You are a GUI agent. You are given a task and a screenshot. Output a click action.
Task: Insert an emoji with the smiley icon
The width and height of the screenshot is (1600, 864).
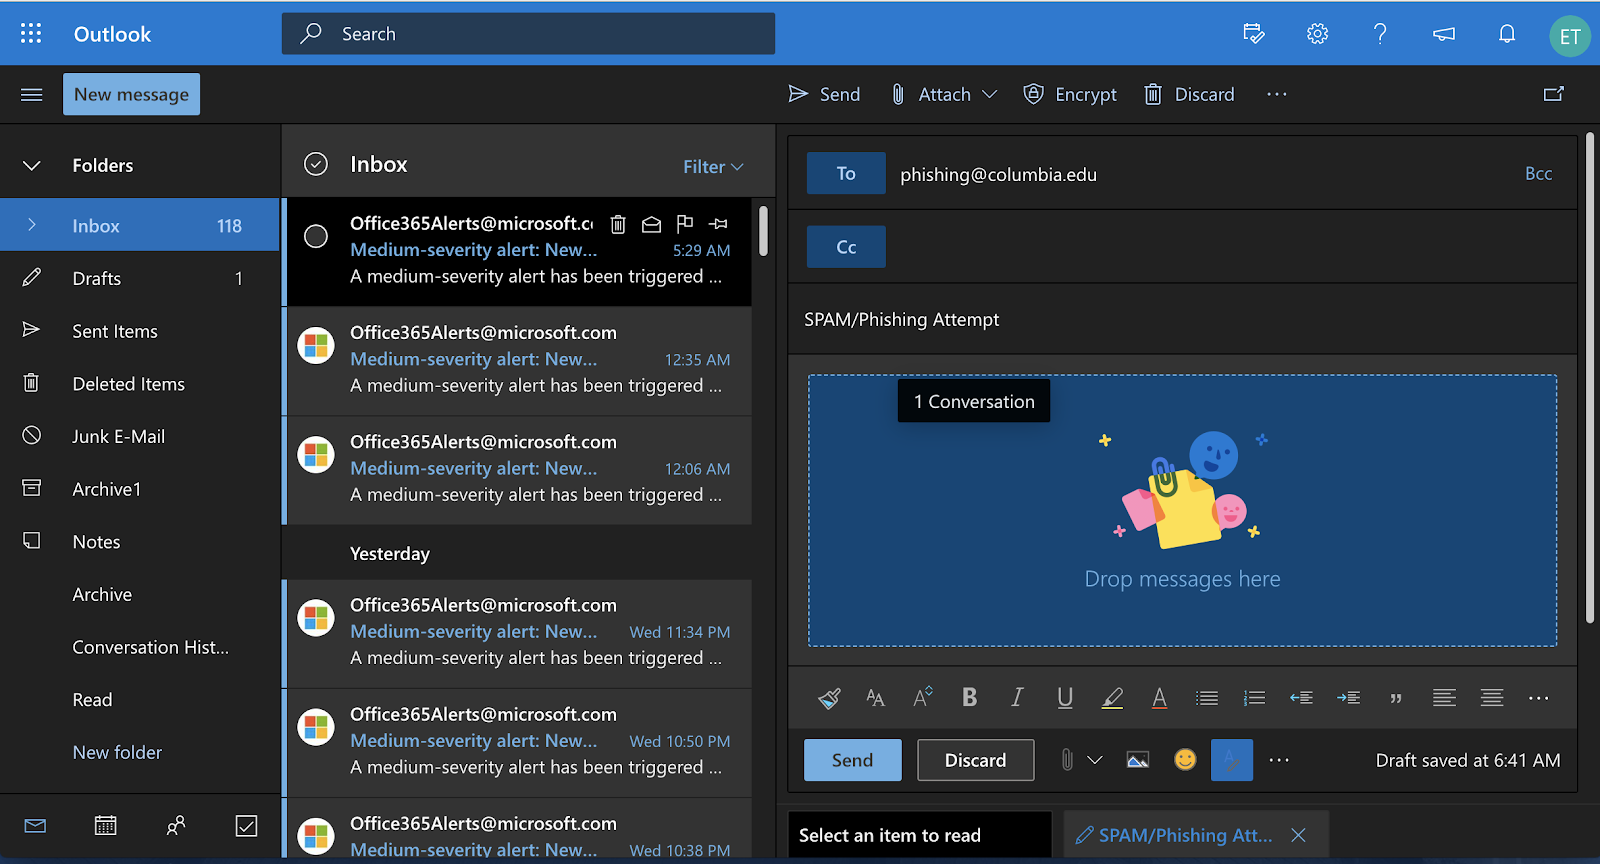pos(1185,760)
